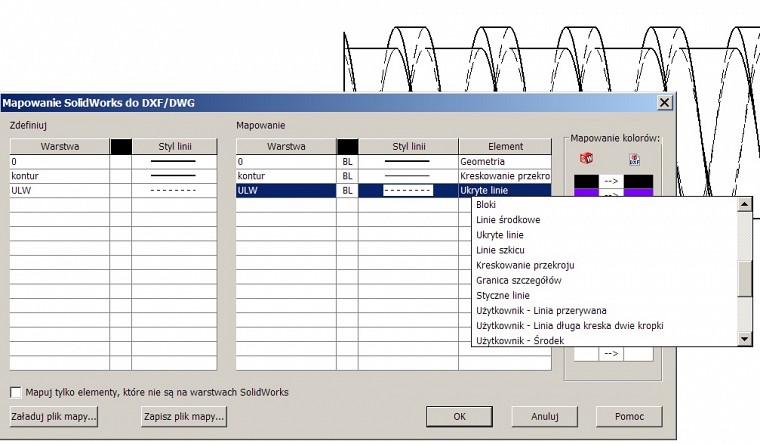This screenshot has height=444, width=760.
Task: Click black color header in Zdefiniuj table
Action: coord(121,146)
